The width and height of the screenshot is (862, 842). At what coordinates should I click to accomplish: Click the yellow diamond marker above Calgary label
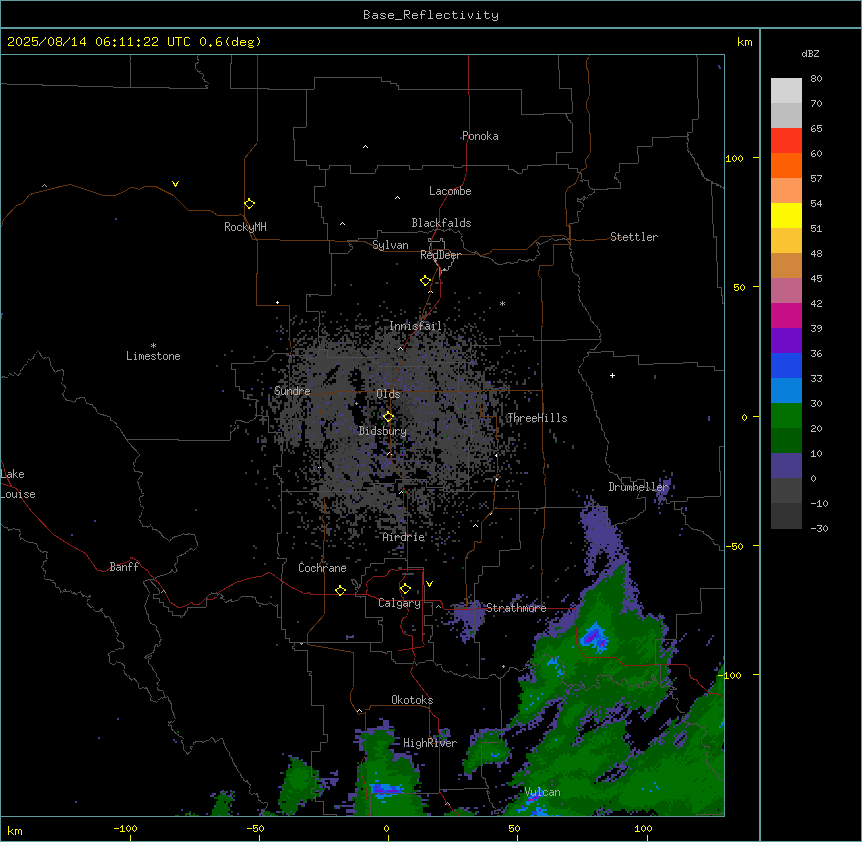point(405,589)
